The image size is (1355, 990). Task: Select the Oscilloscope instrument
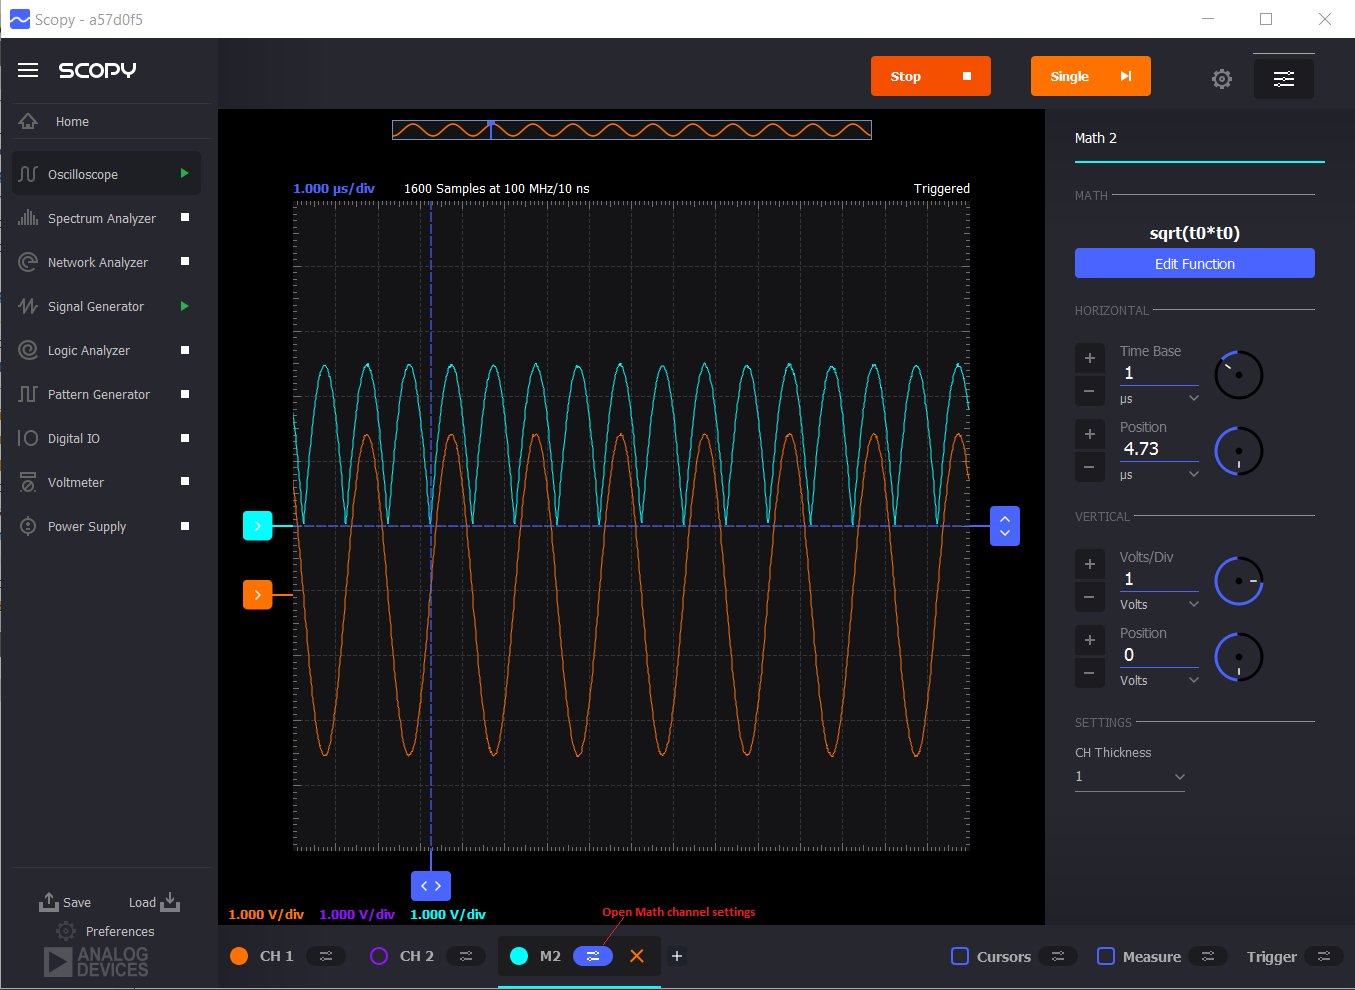[x=106, y=174]
